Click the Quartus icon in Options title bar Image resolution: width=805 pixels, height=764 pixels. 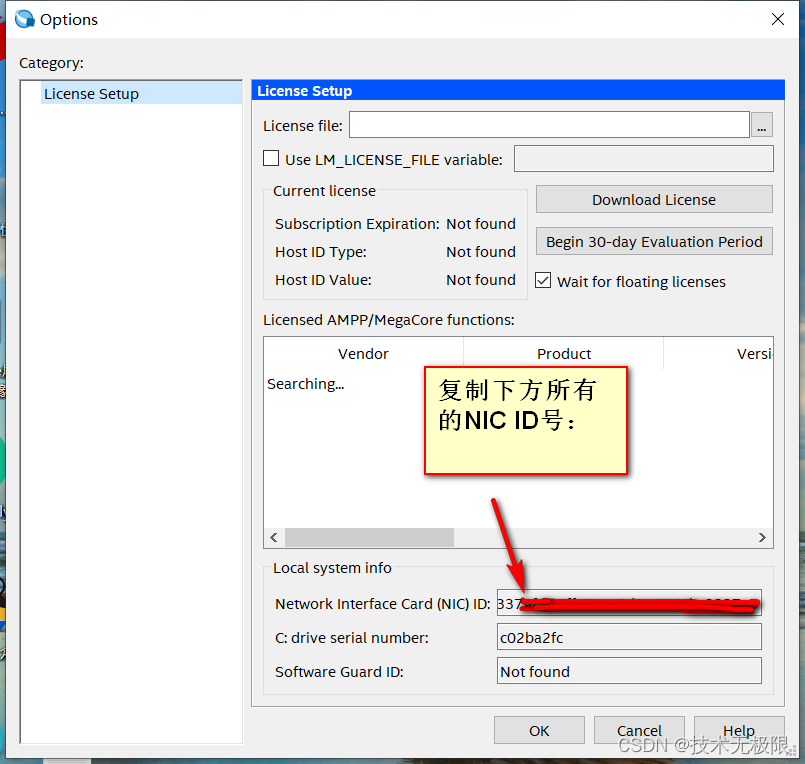24,19
